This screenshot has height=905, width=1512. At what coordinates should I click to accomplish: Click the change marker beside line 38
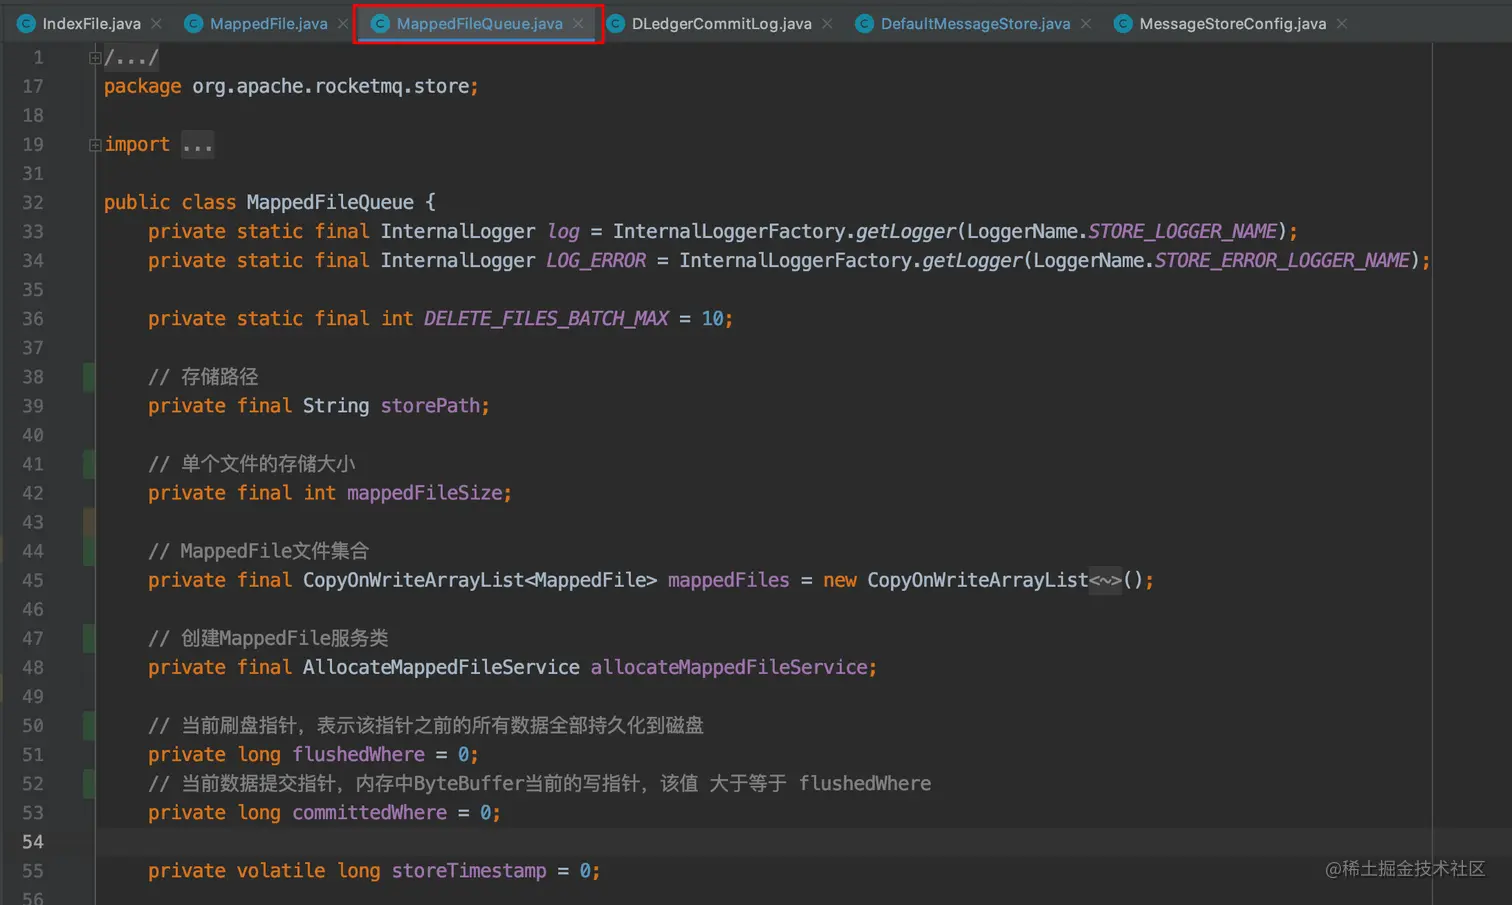[x=89, y=377]
